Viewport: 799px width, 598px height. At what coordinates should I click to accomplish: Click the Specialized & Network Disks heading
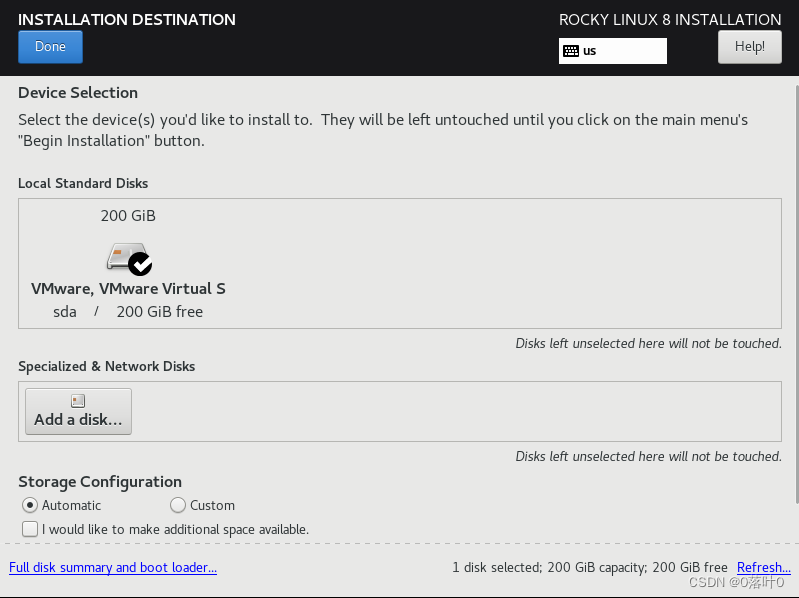tap(106, 366)
